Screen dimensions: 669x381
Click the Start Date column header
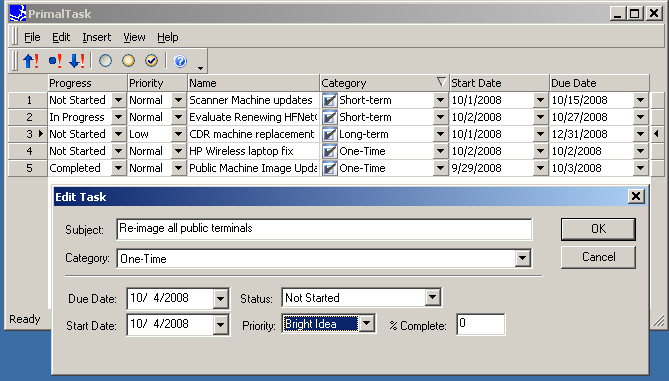pos(499,83)
